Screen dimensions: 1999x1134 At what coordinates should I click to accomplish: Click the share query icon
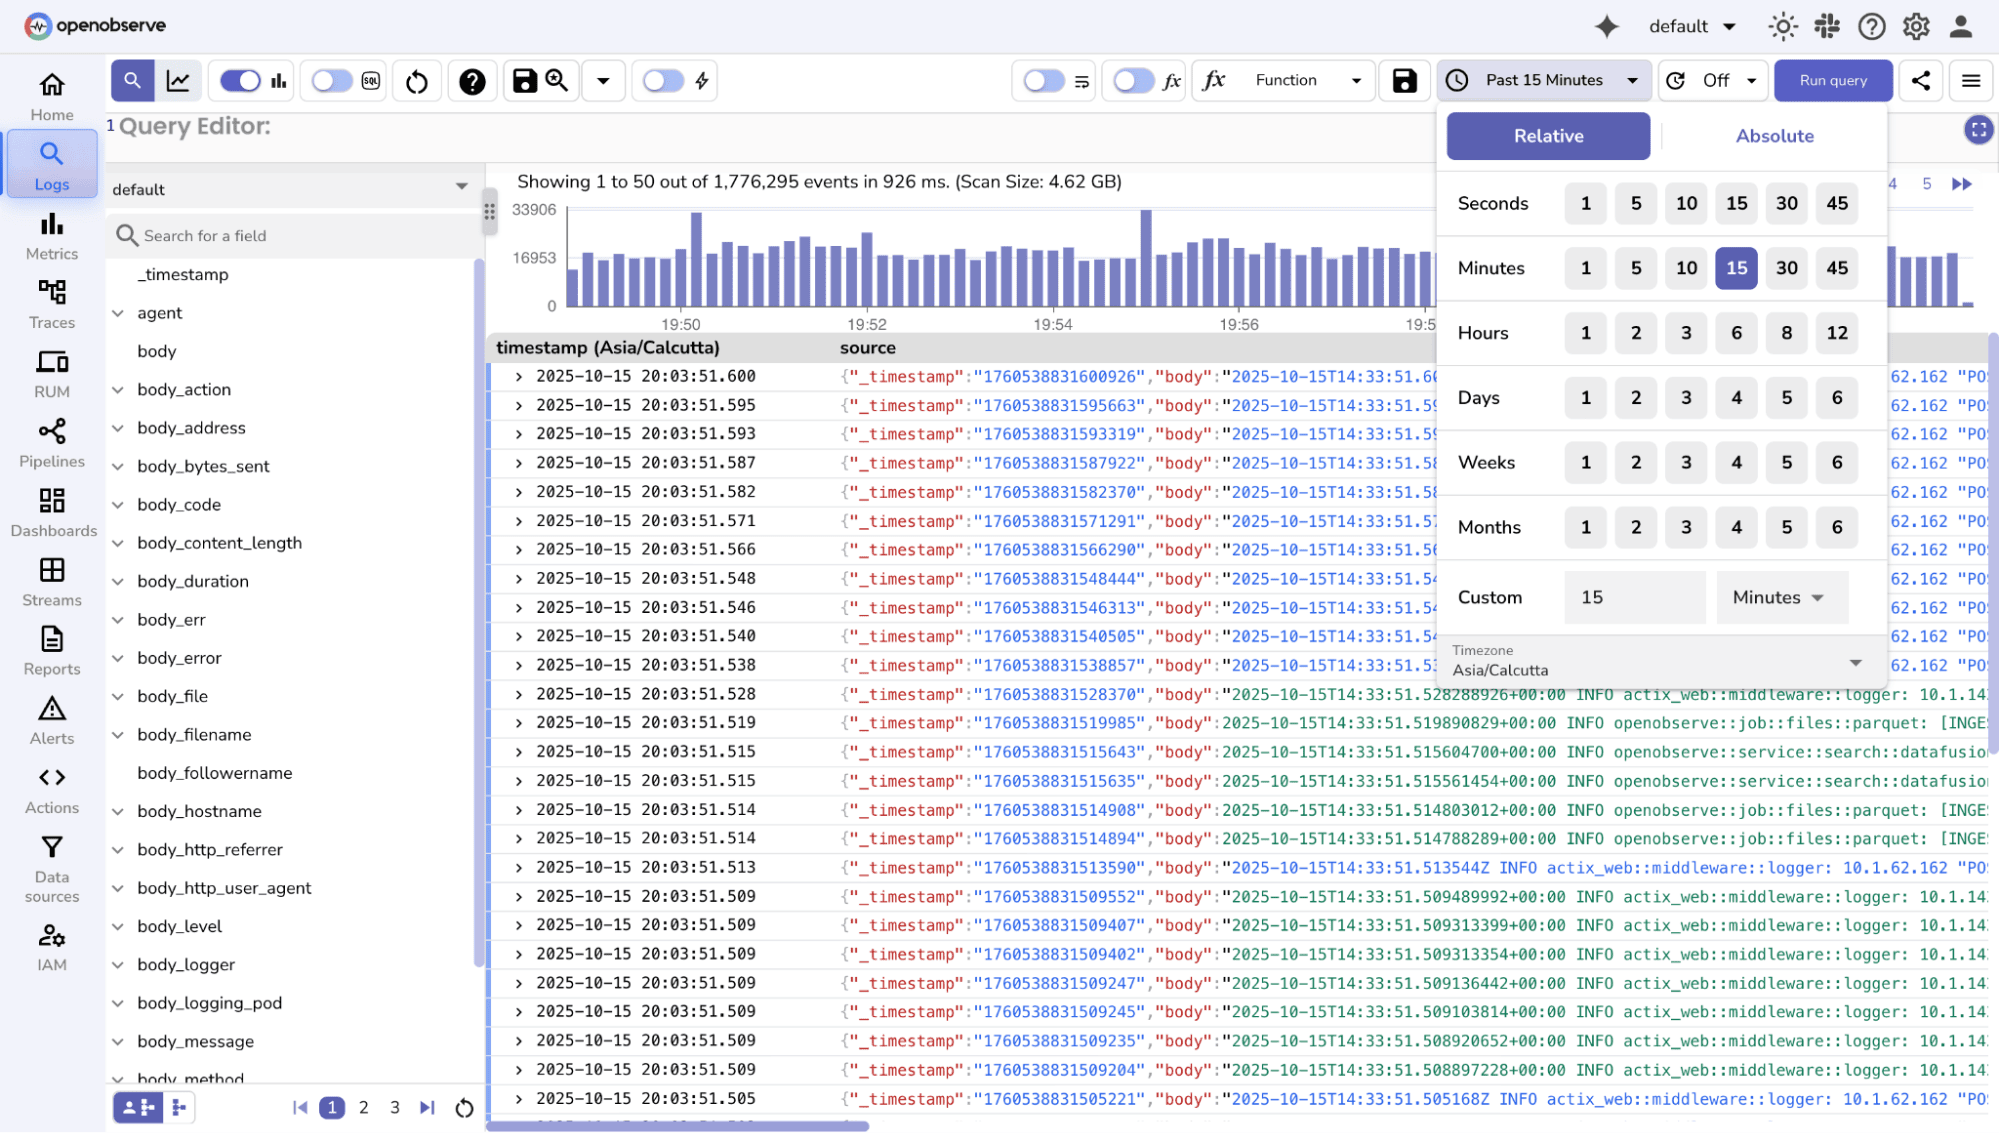pyautogui.click(x=1920, y=80)
